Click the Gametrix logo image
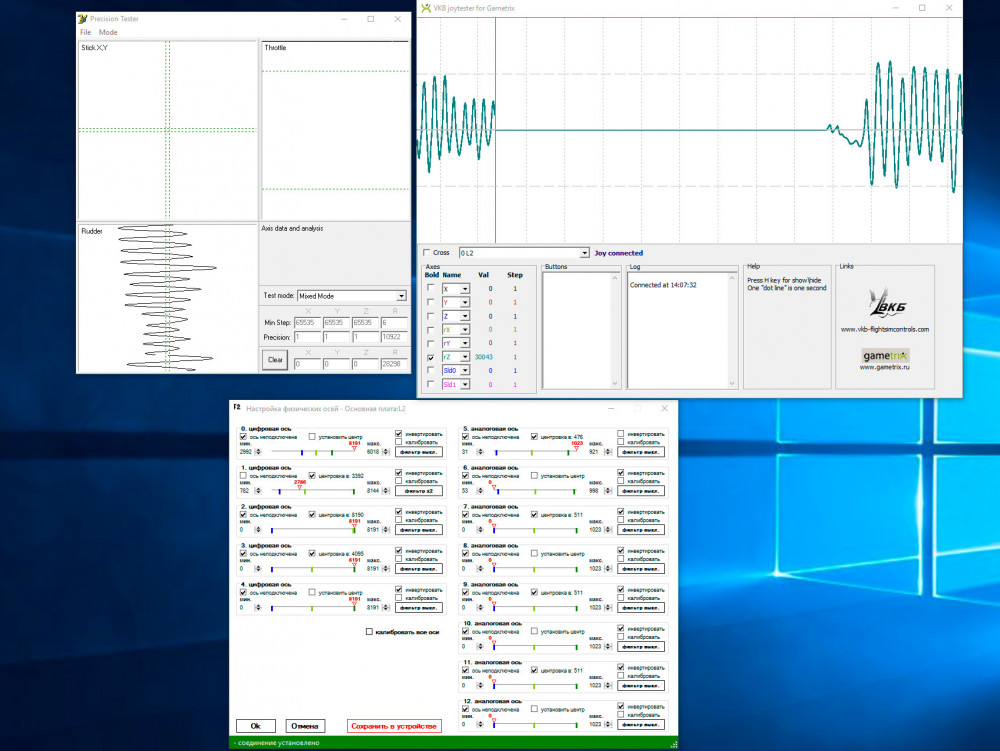Image resolution: width=1000 pixels, height=751 pixels. (884, 355)
